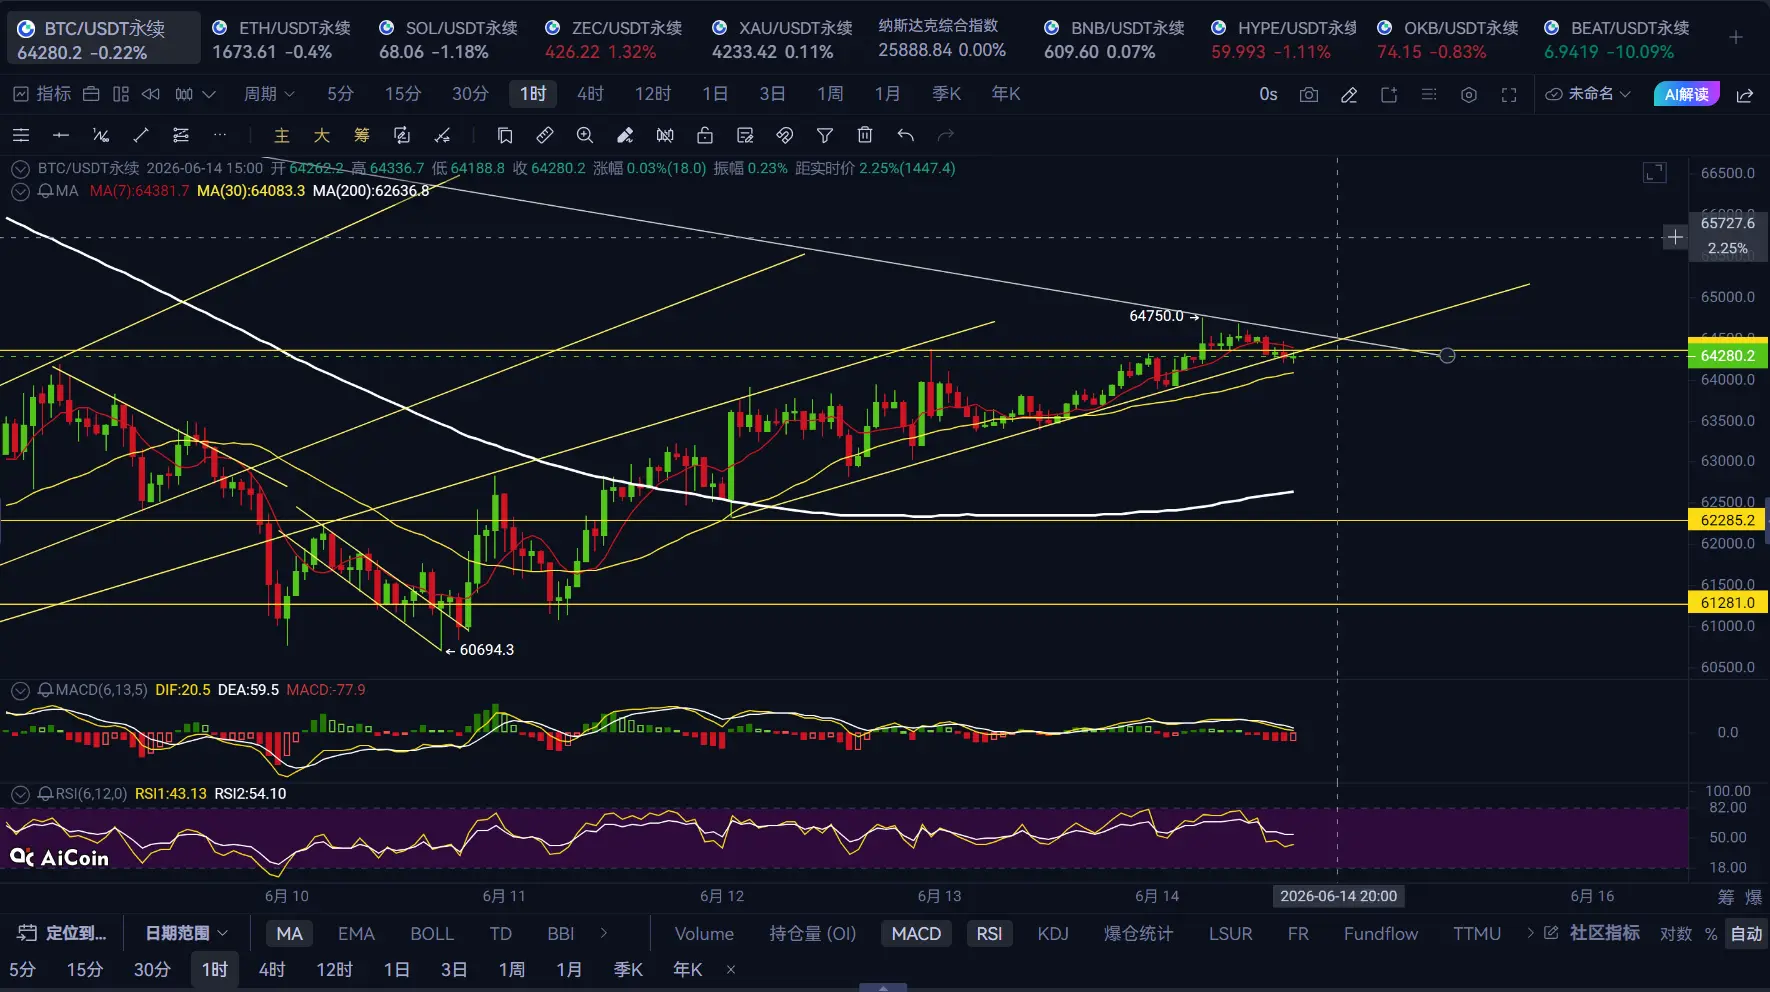
Task: Click the add-tab plus icon
Action: (x=1736, y=37)
